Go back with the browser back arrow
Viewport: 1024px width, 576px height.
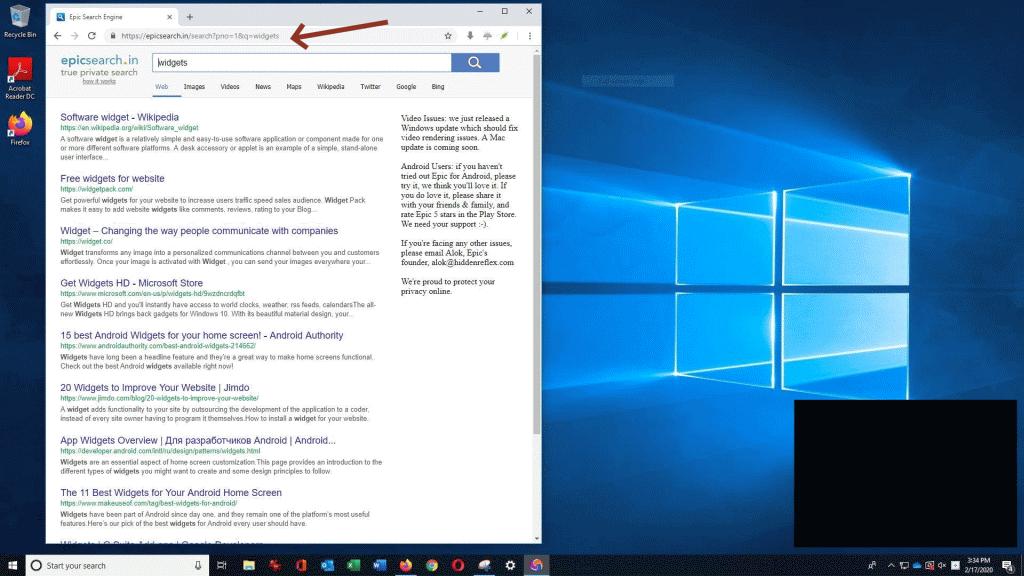tap(57, 36)
